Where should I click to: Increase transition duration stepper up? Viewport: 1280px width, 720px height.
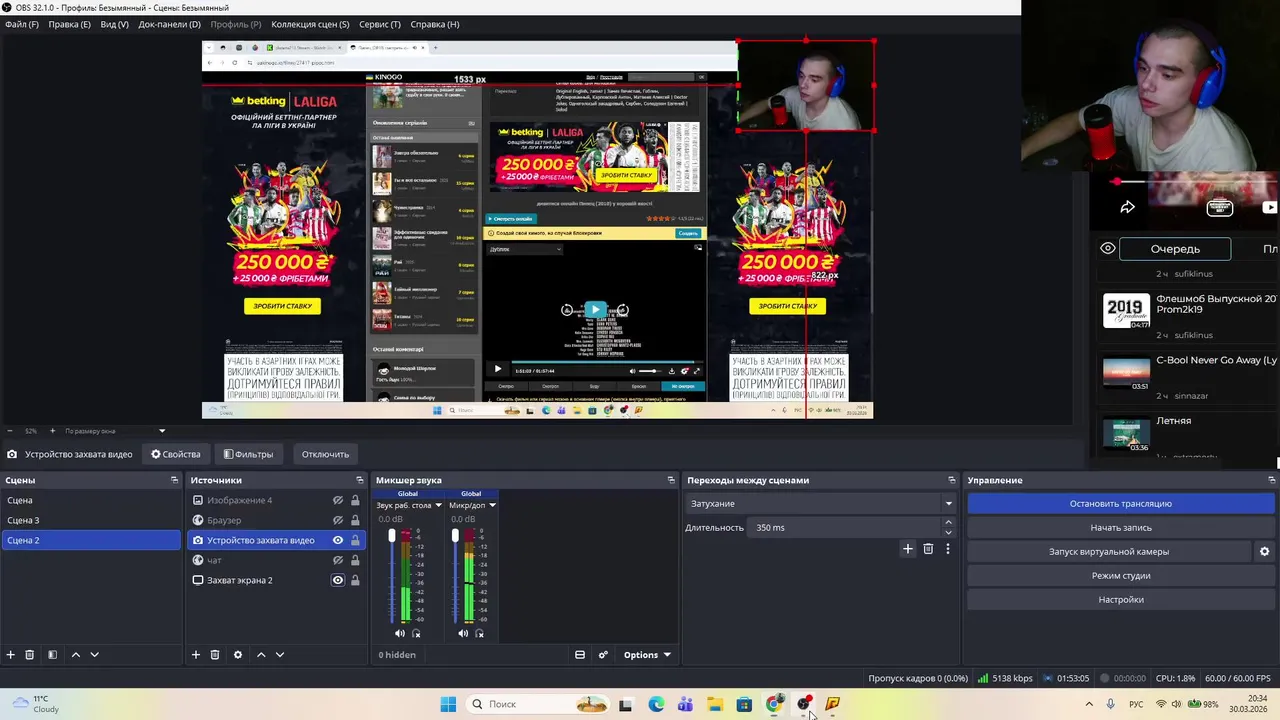(x=948, y=522)
